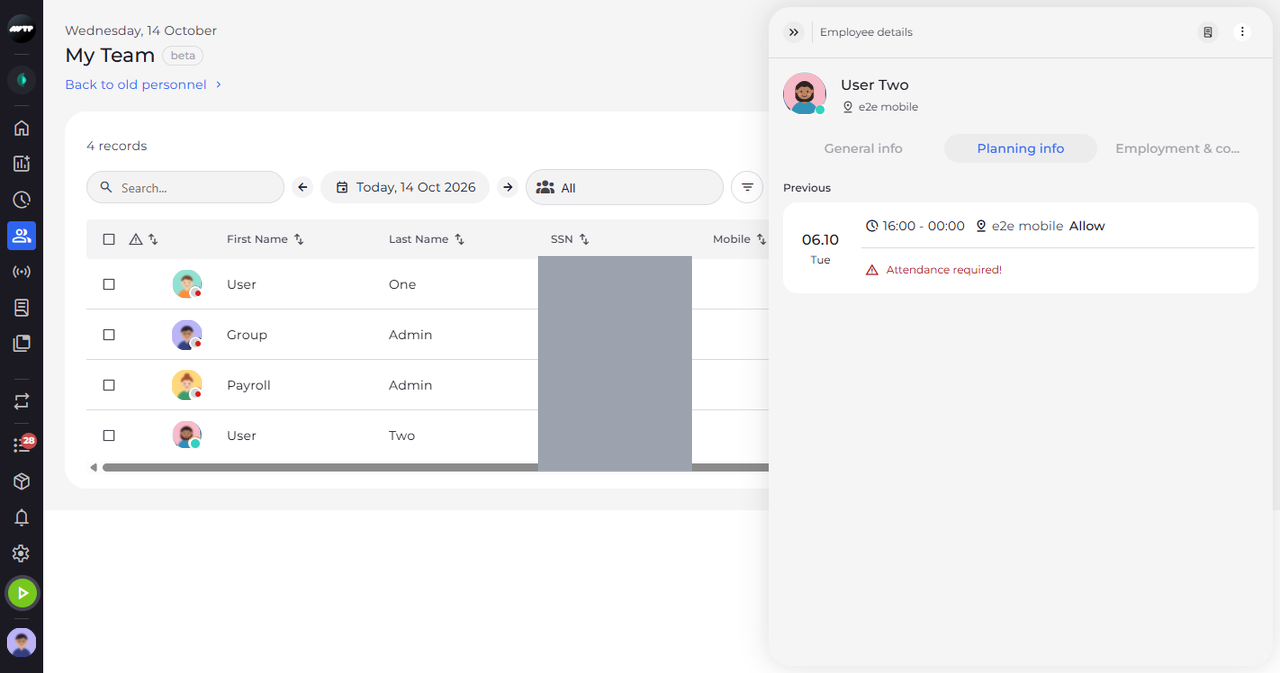1280x673 pixels.
Task: Click the first name 'Payroll' cell
Action: (249, 385)
